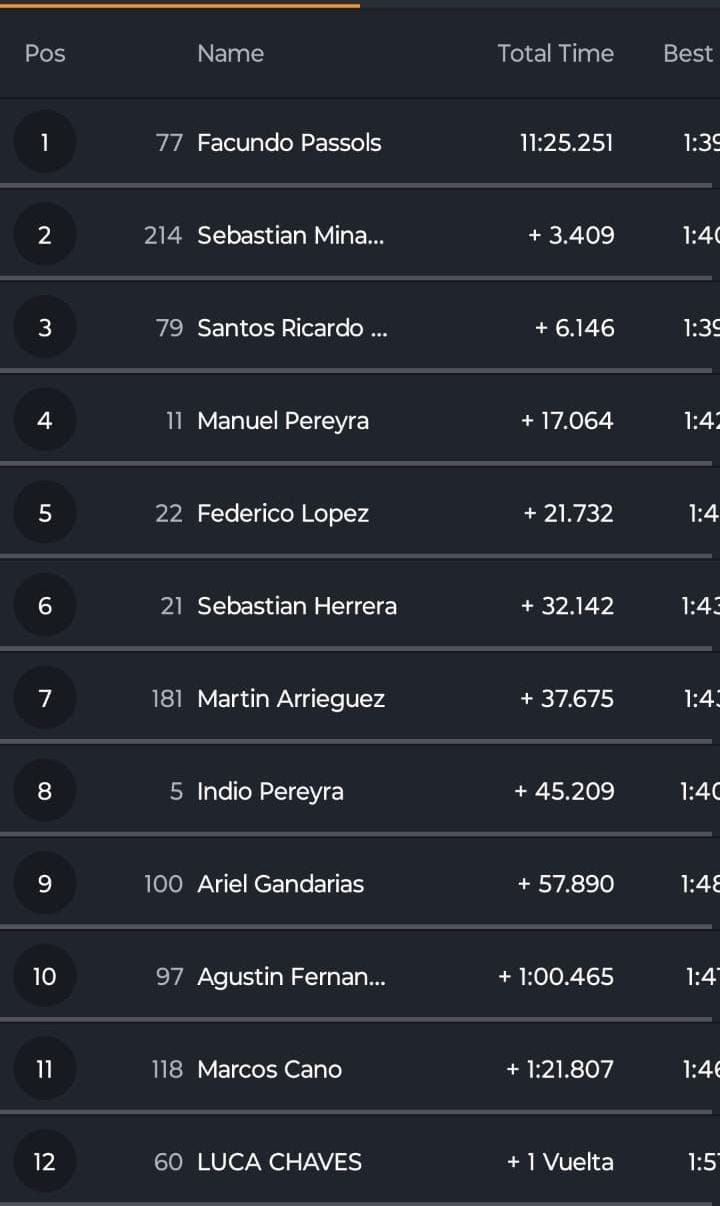Click position 8 circle badge

[44, 791]
